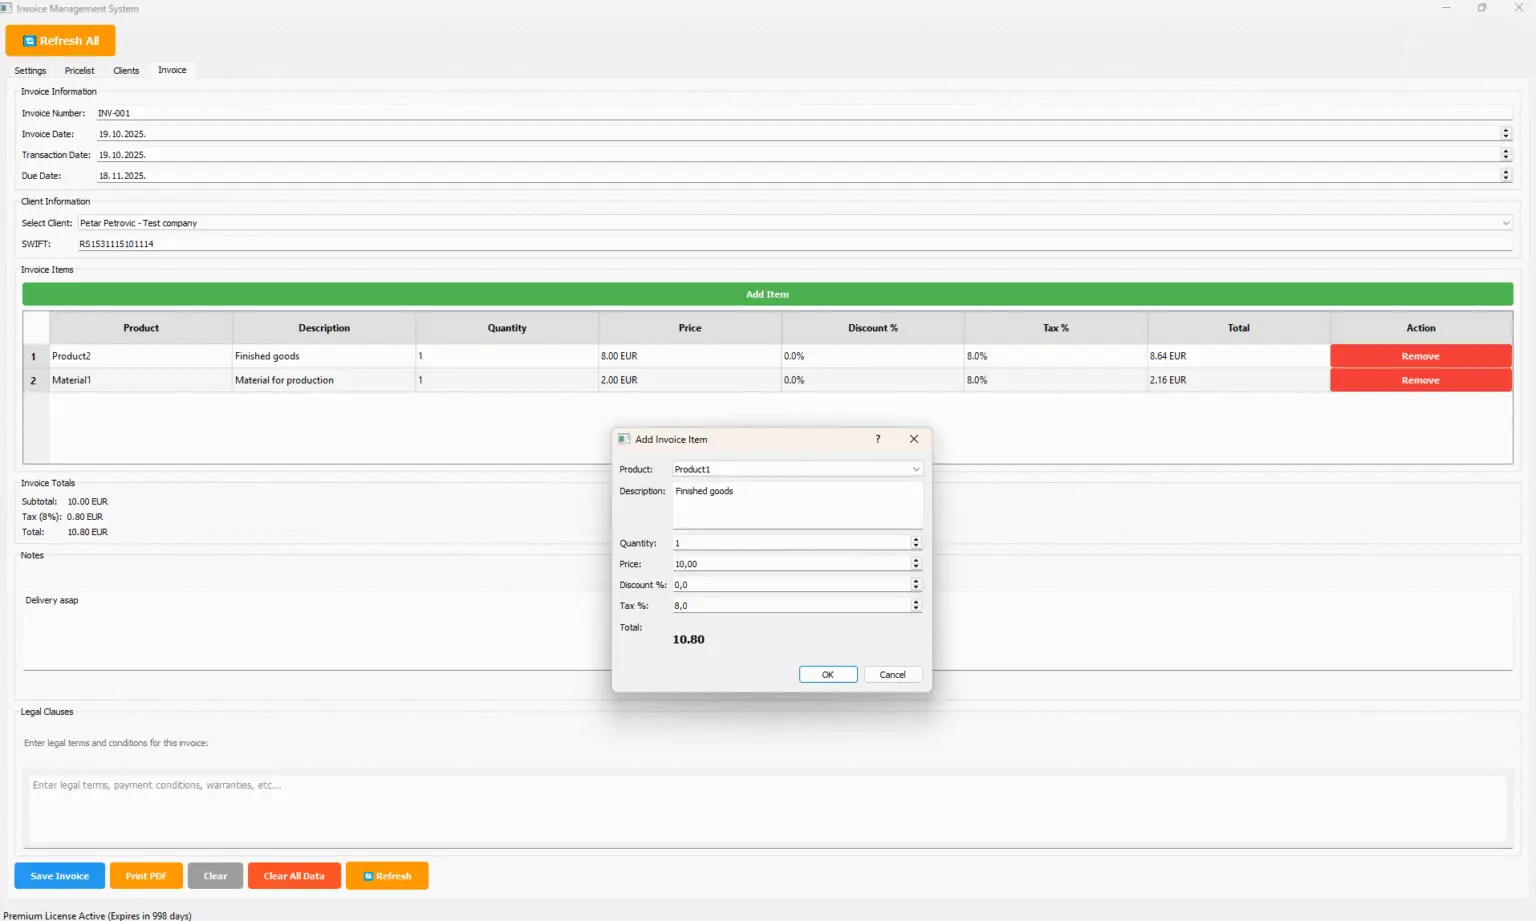Open the Clients tab
The image size is (1536, 921).
126,71
